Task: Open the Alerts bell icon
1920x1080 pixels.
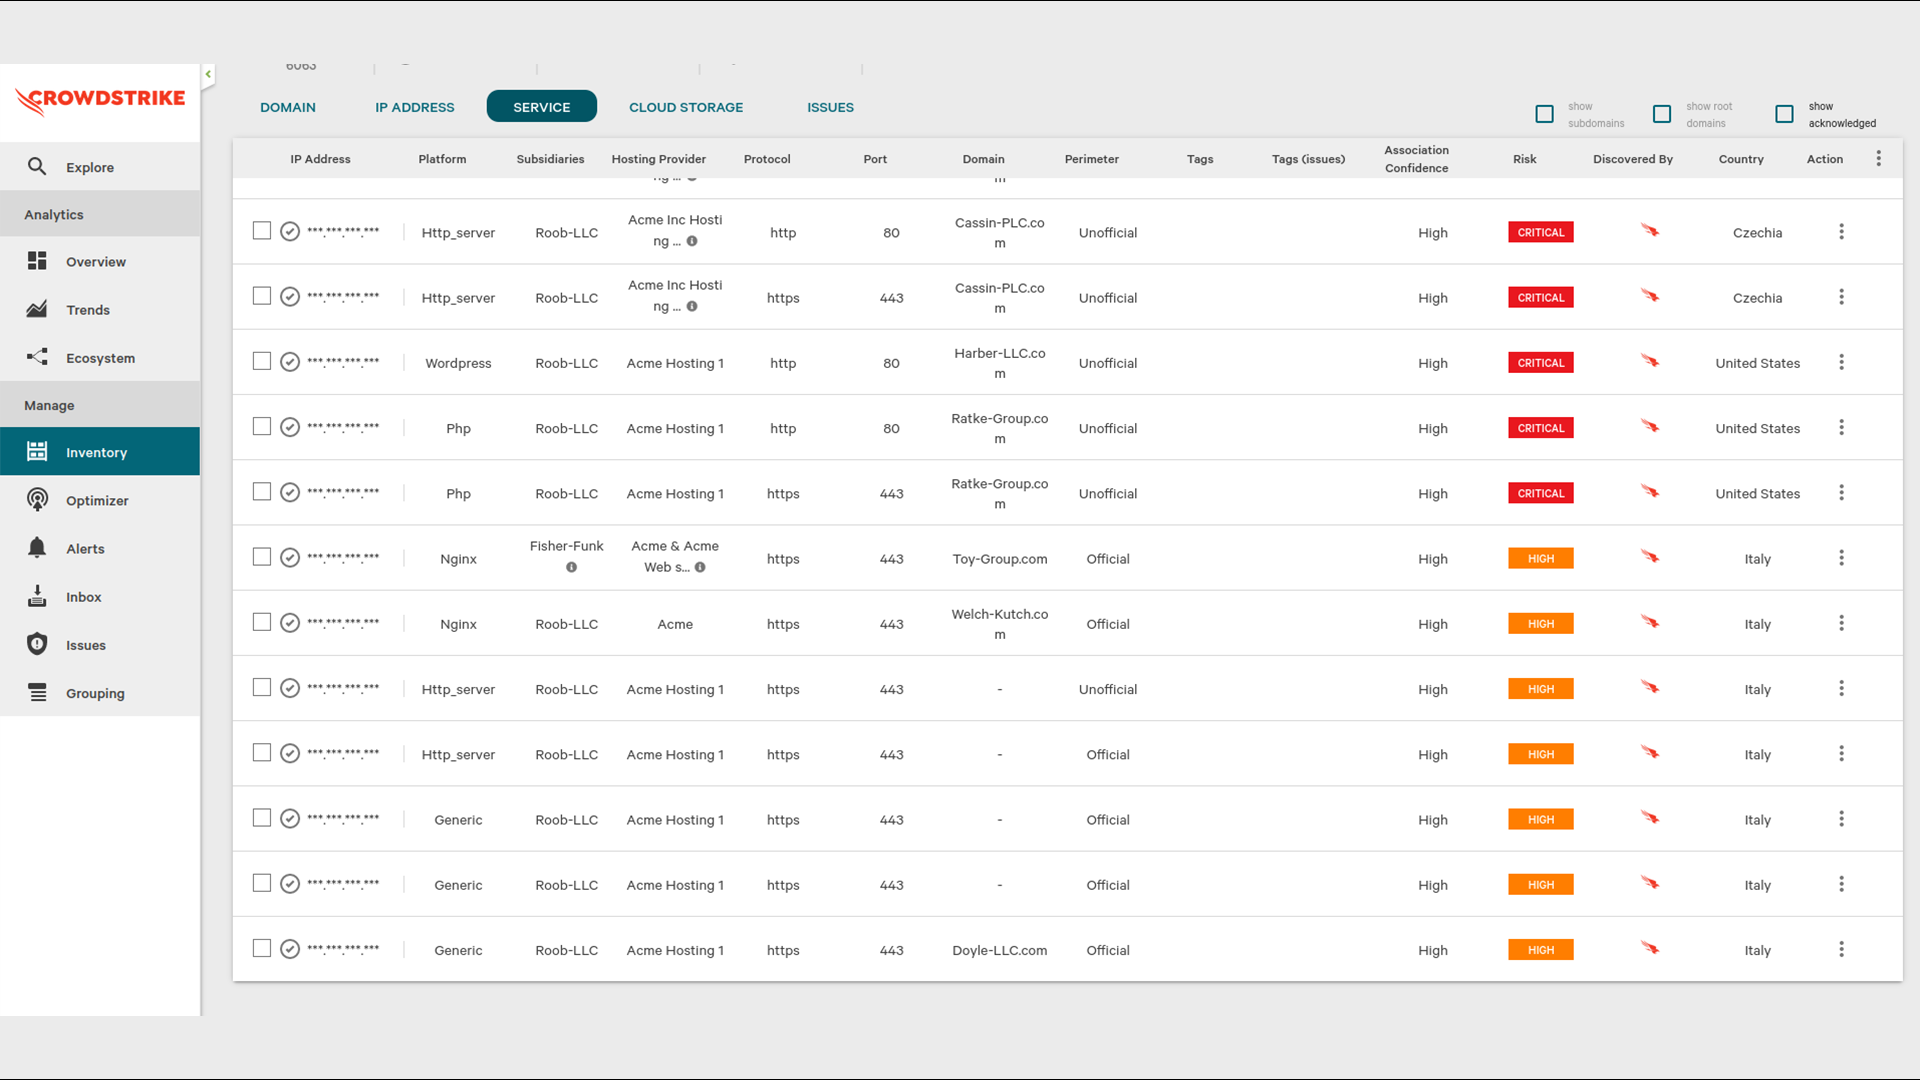Action: (37, 548)
